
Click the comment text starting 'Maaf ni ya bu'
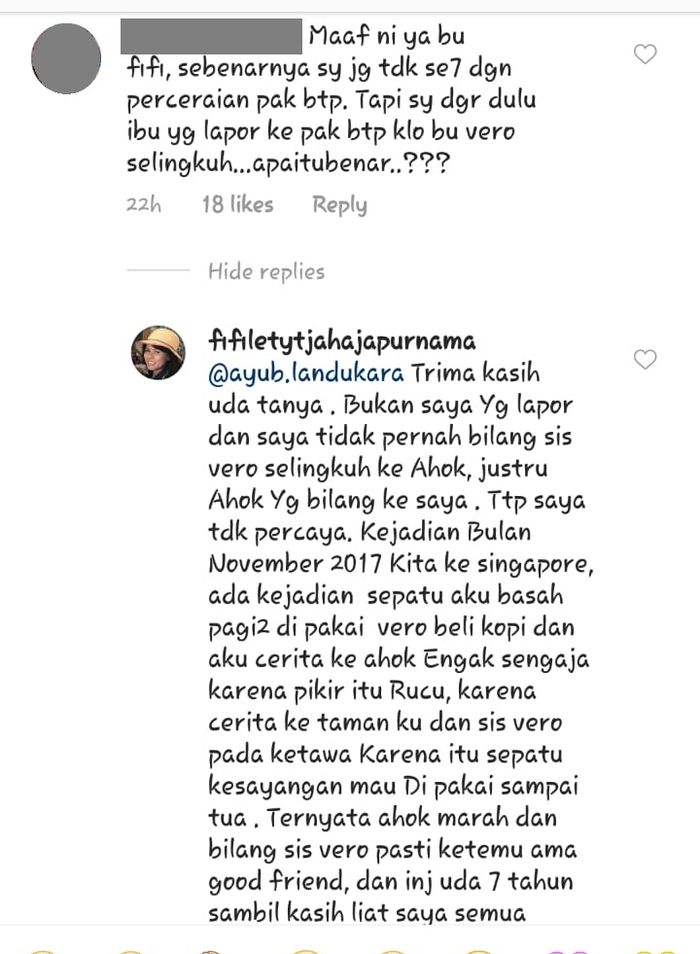point(331,100)
